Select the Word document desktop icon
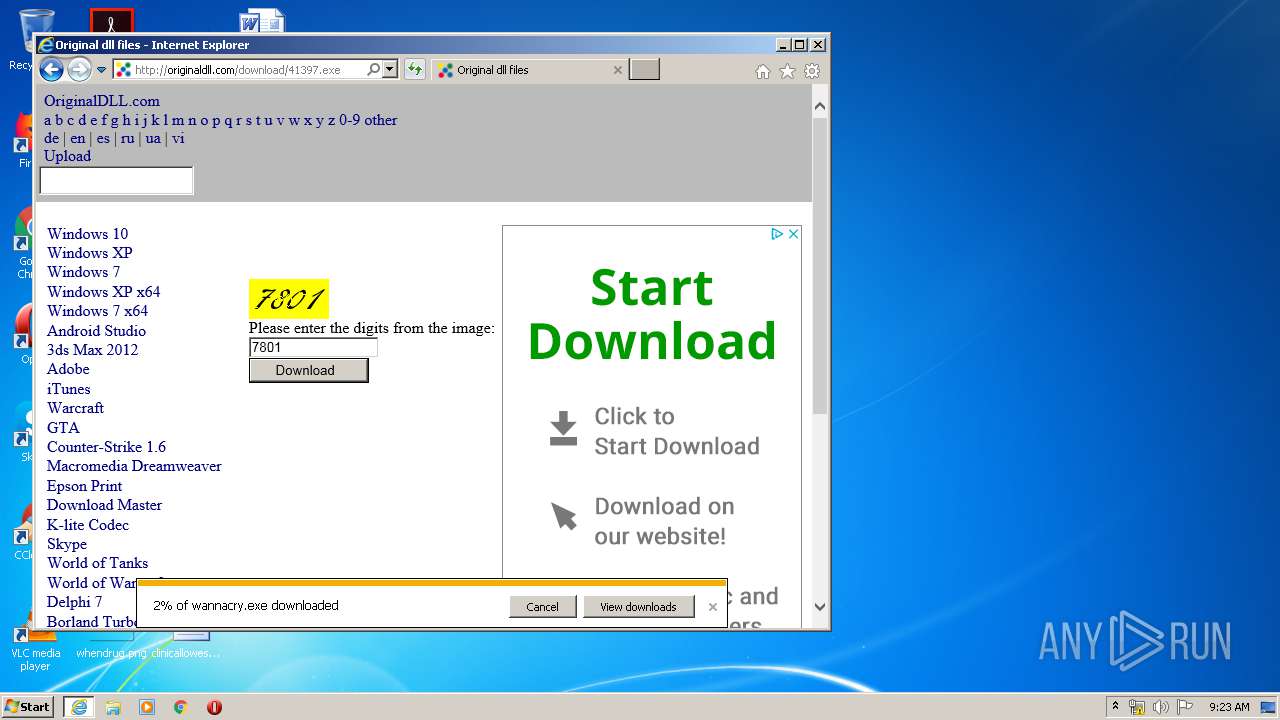Screen dimensions: 1280x720 (262, 21)
